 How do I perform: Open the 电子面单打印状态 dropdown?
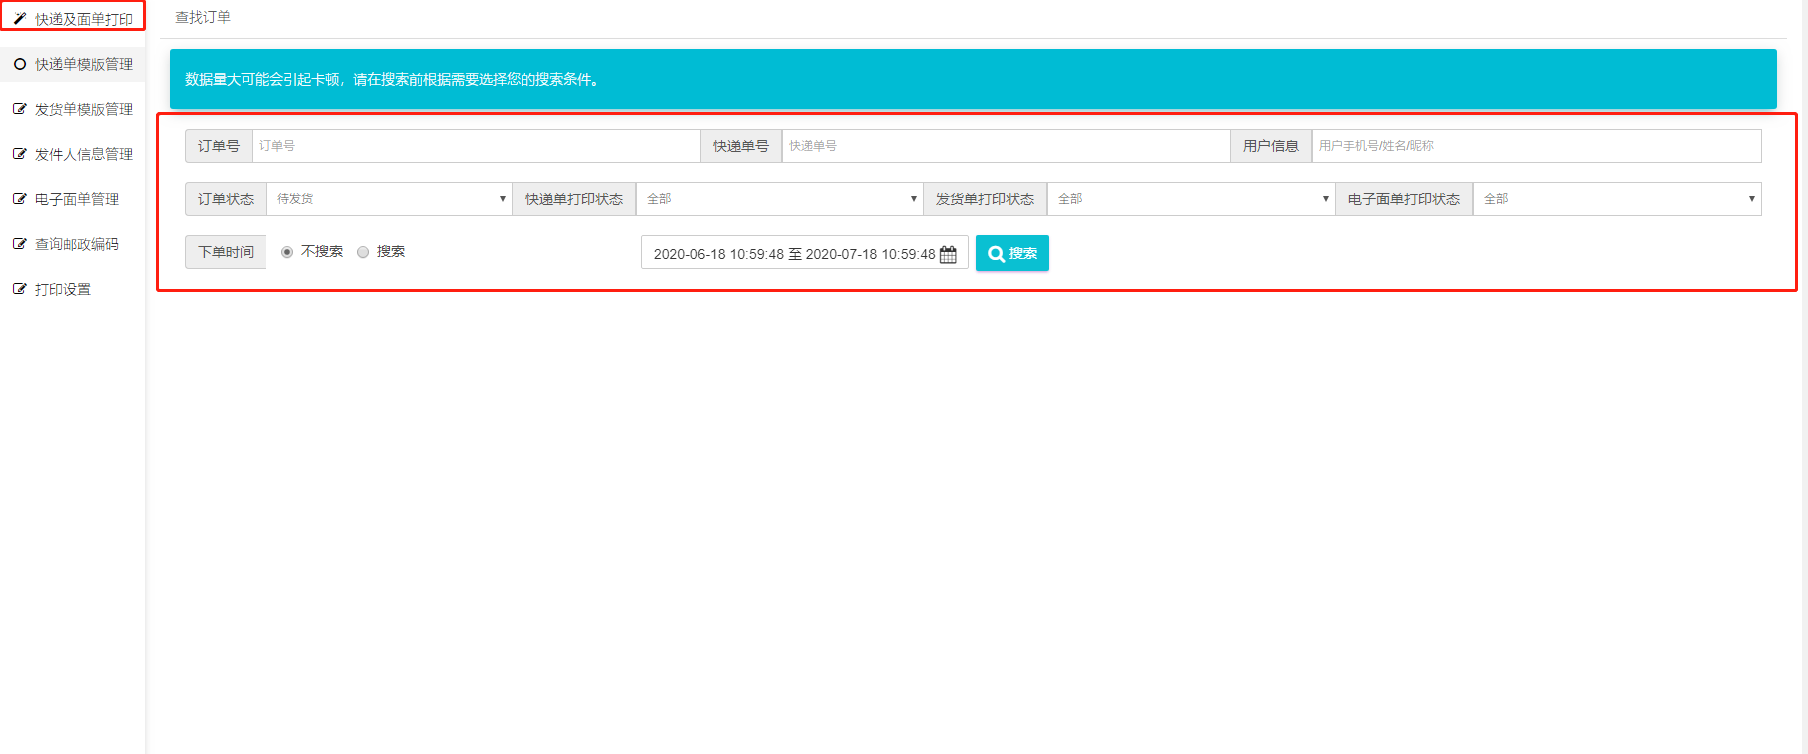pyautogui.click(x=1617, y=199)
